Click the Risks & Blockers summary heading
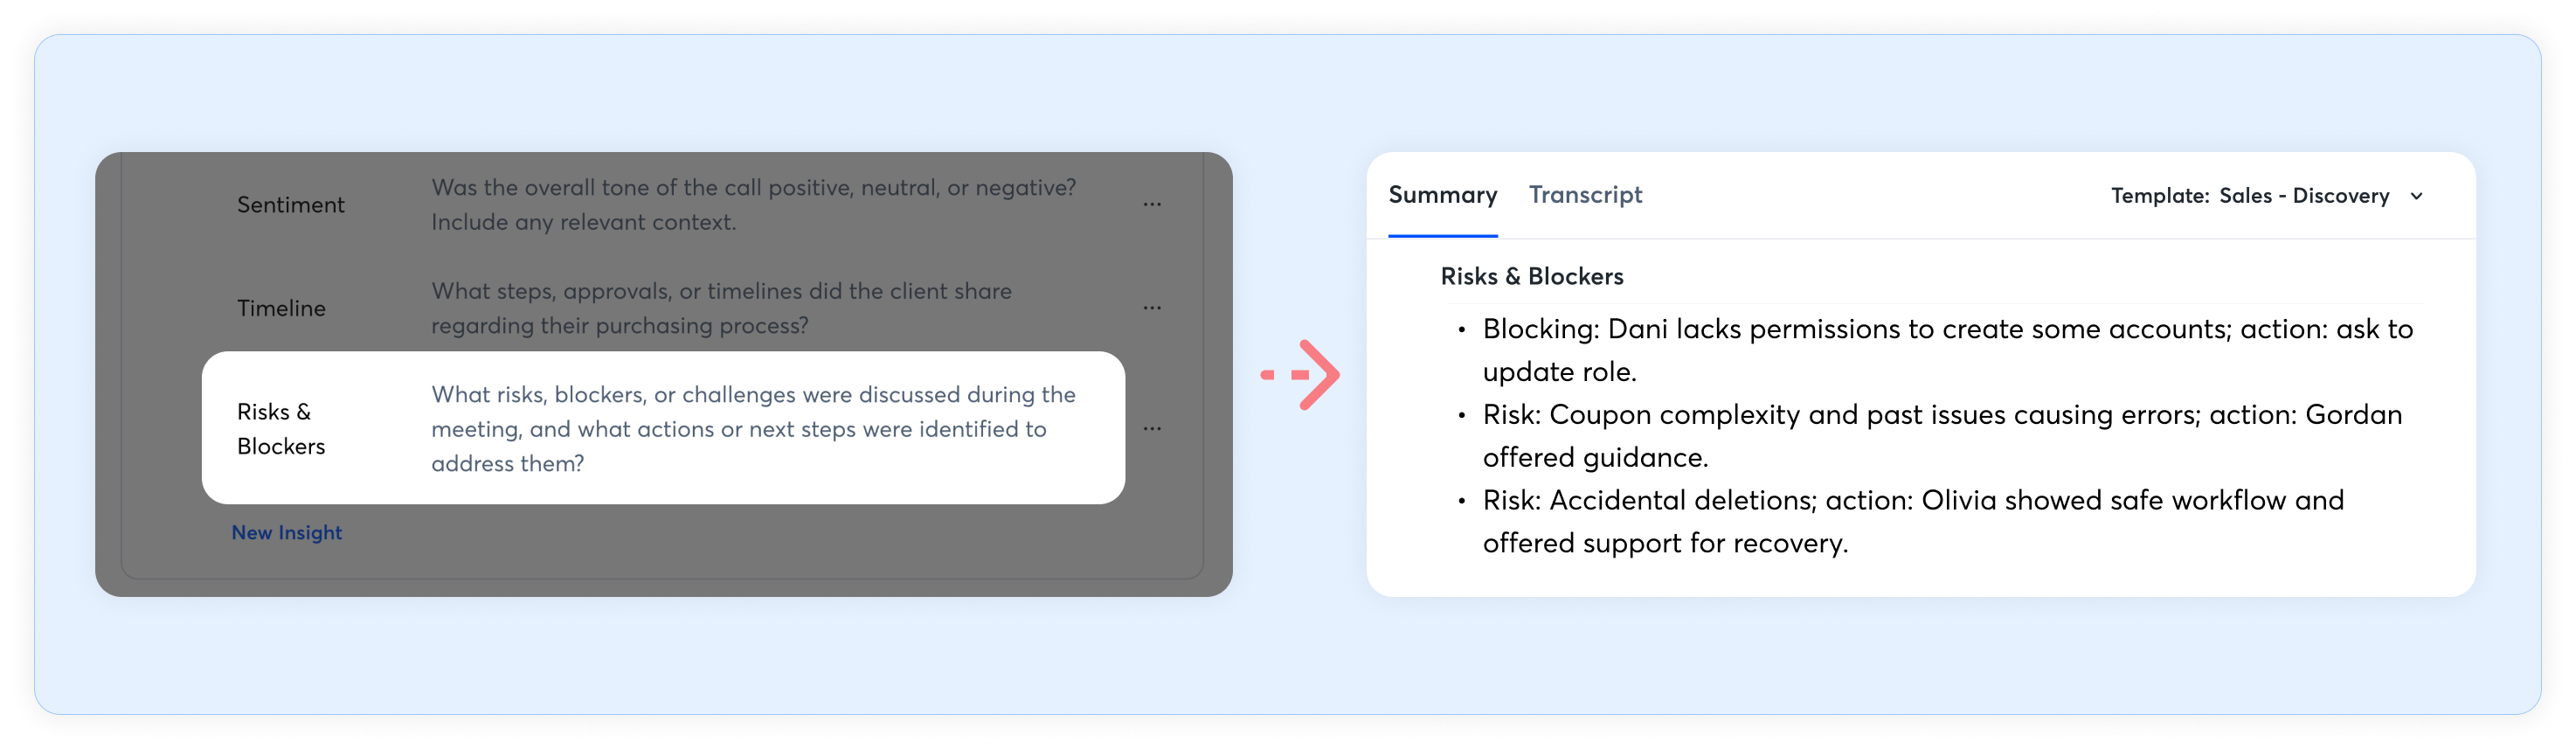Image resolution: width=2576 pixels, height=749 pixels. click(x=1531, y=277)
